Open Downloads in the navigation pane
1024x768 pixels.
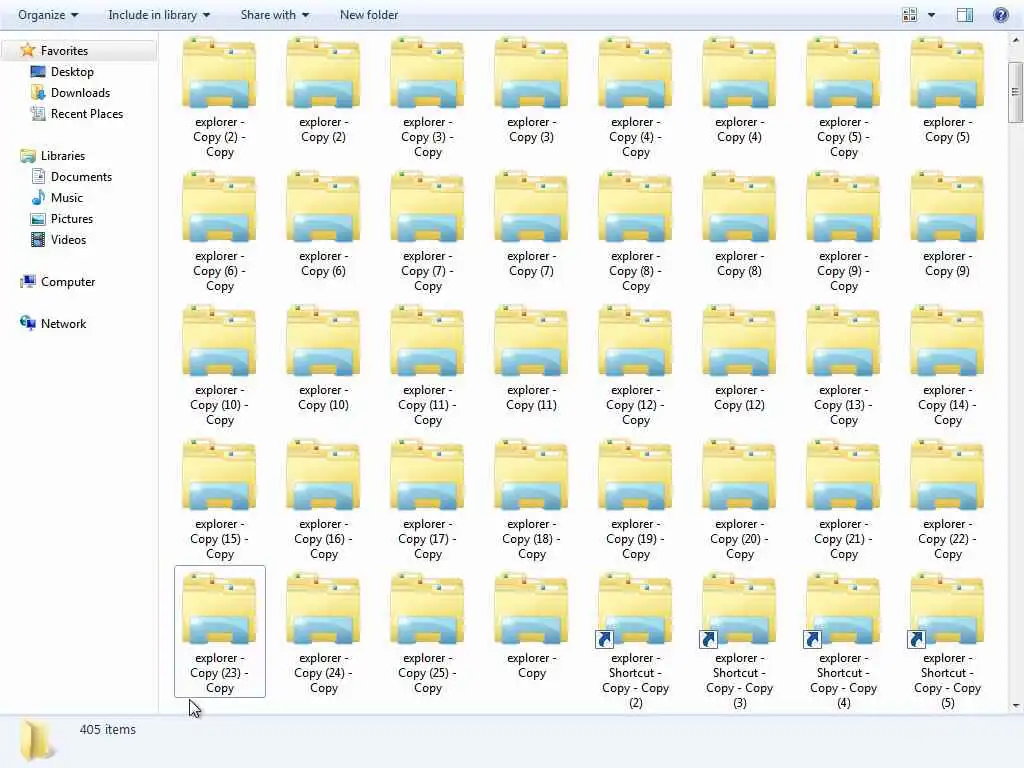[x=71, y=93]
